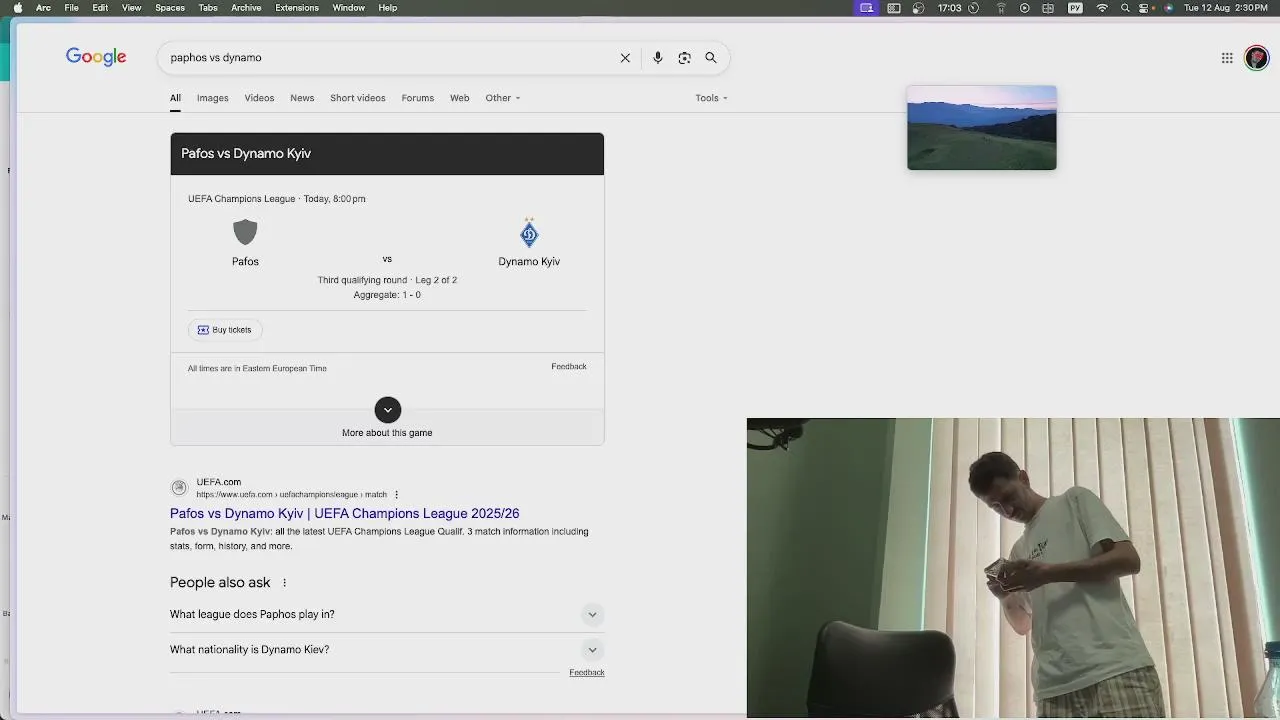Switch to the News tab
The image size is (1280, 720).
click(302, 98)
